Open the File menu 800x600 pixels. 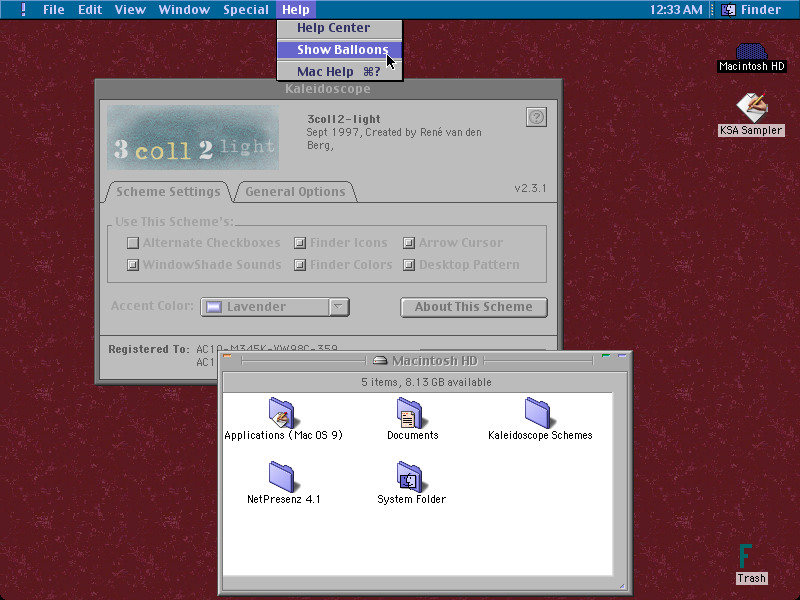(x=54, y=9)
